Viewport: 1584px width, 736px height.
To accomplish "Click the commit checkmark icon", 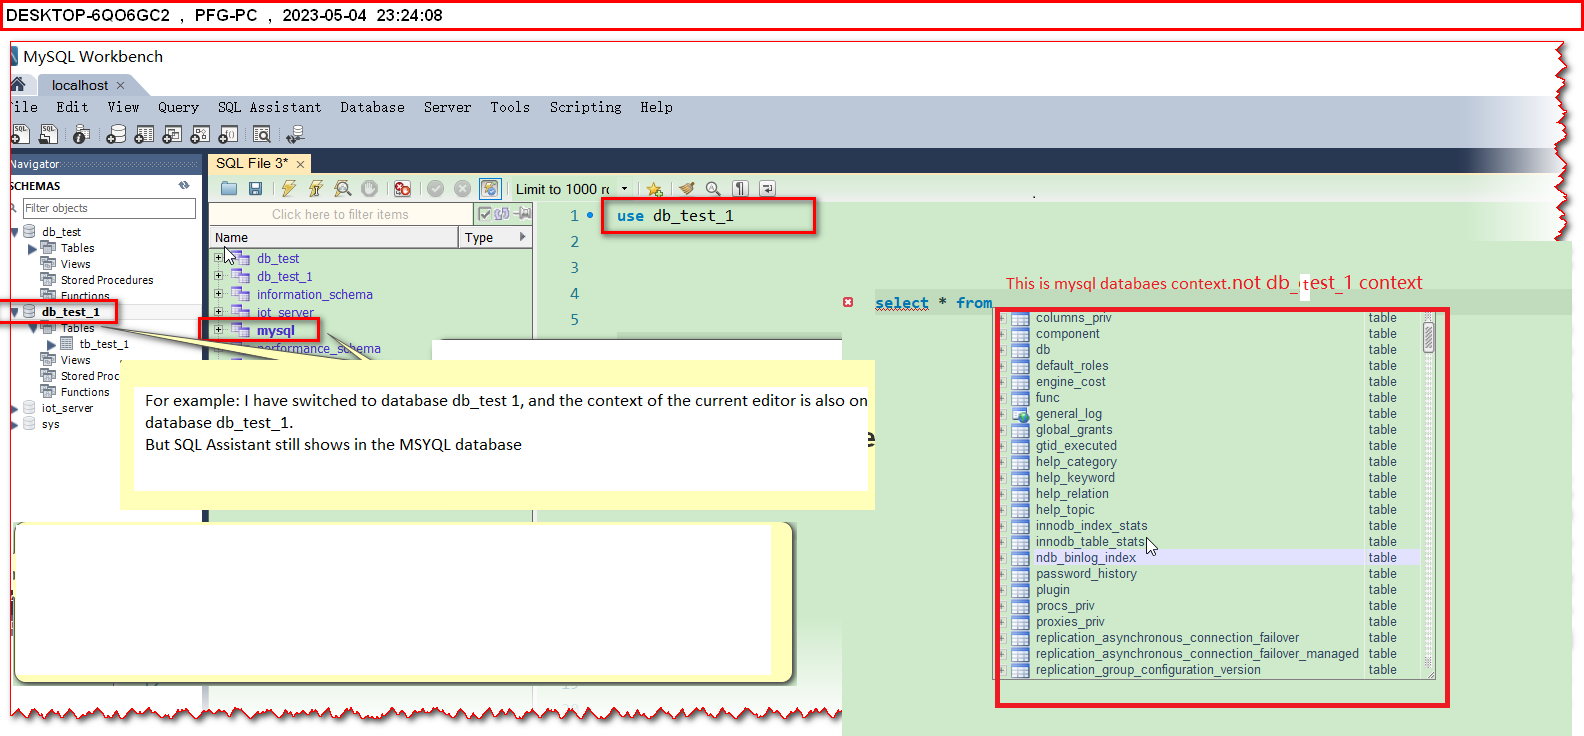I will coord(435,188).
